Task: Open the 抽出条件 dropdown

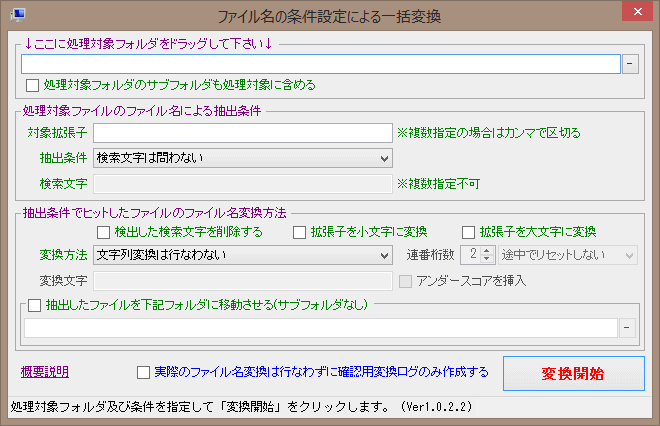Action: (242, 157)
